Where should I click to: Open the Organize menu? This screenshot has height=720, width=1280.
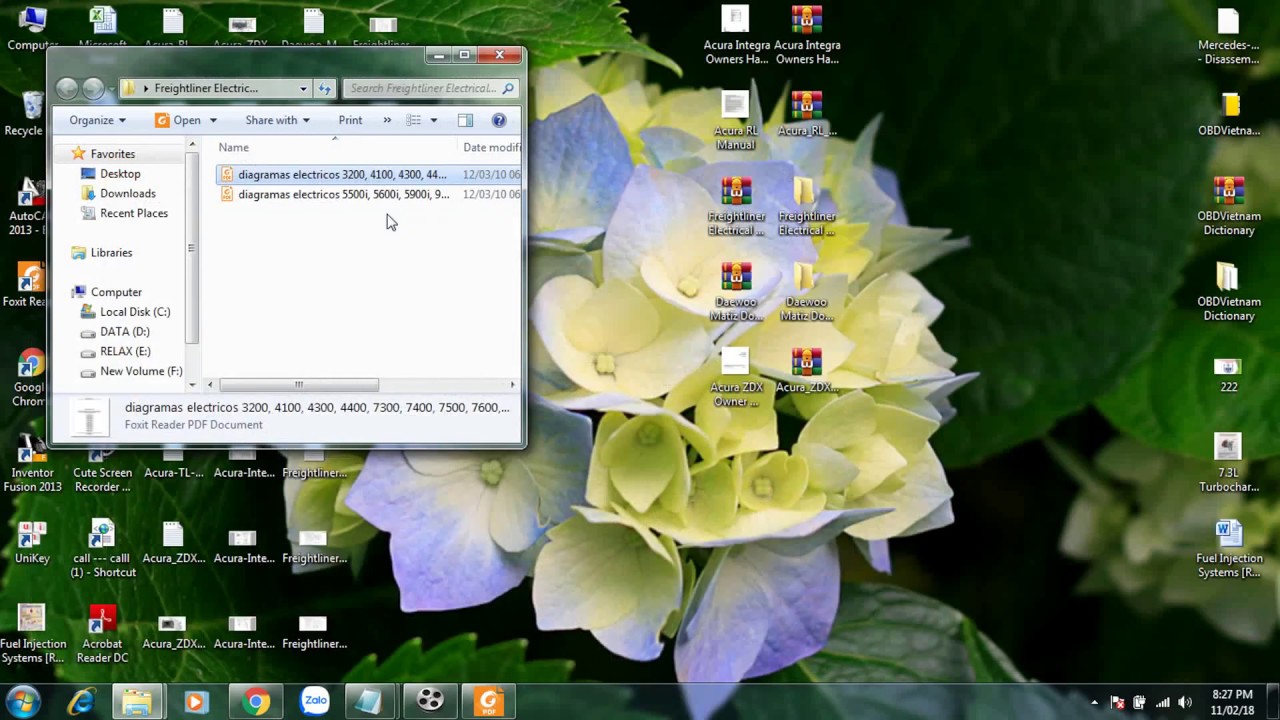(x=97, y=120)
